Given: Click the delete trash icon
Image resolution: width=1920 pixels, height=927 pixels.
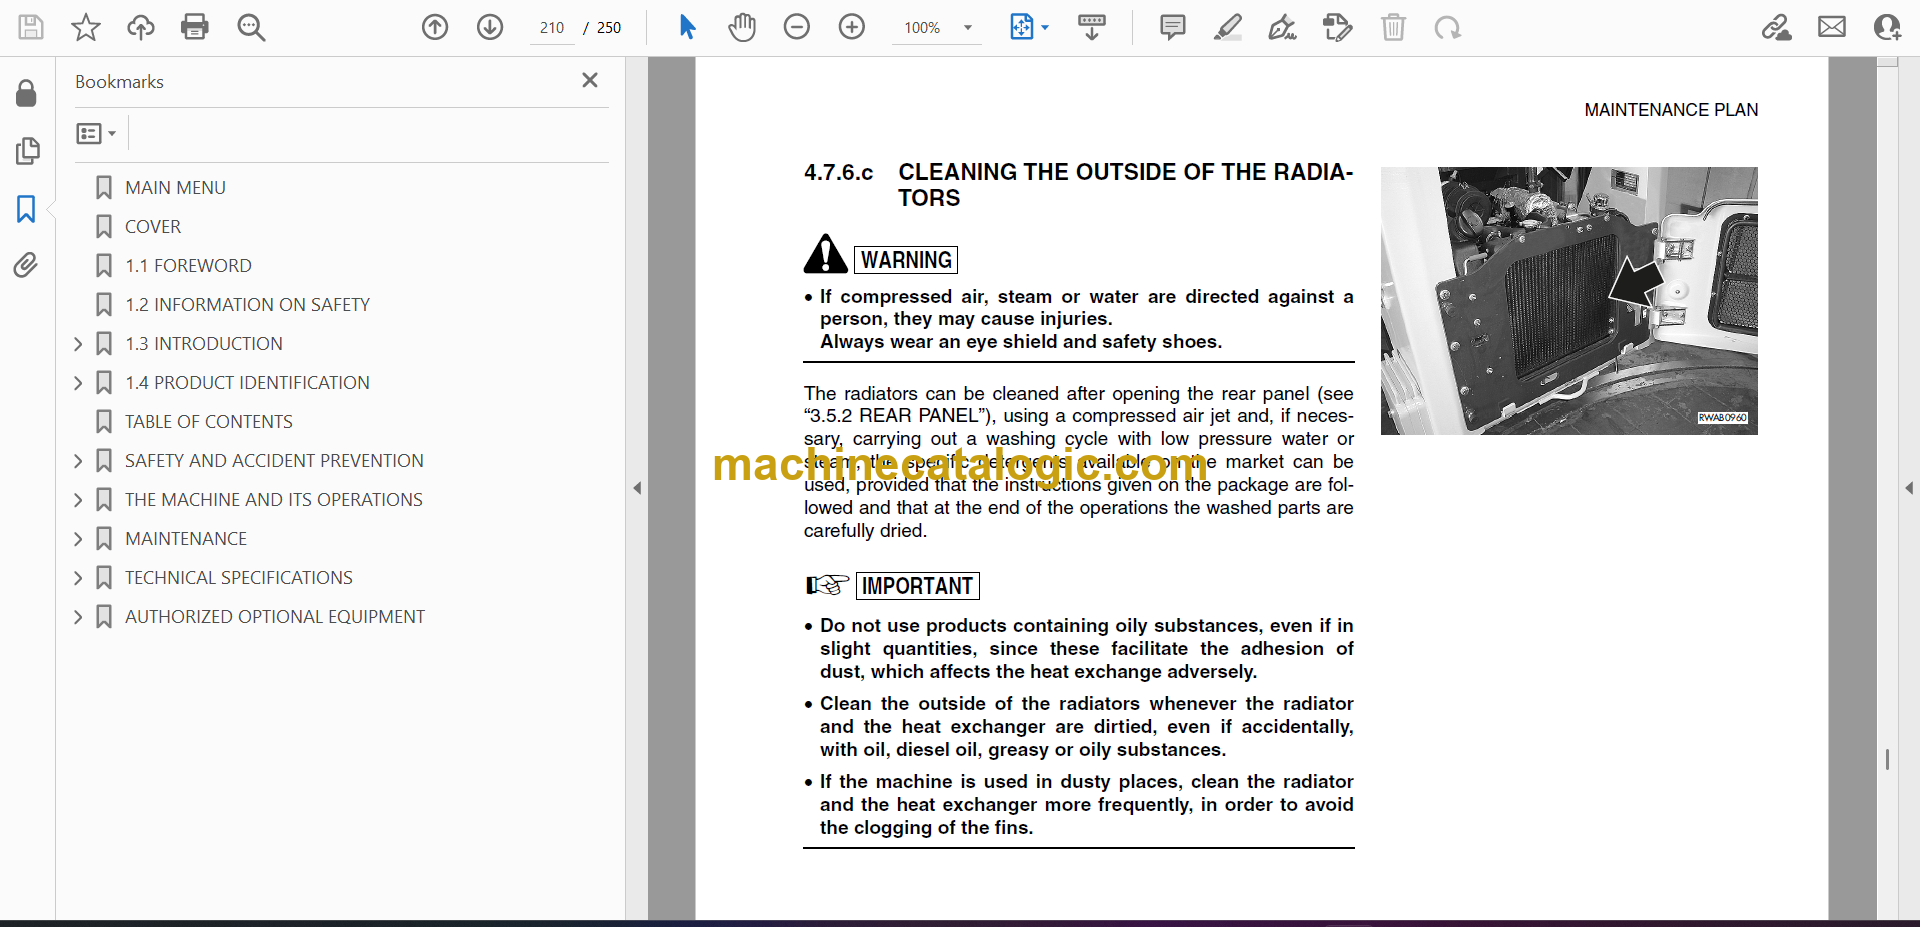Looking at the screenshot, I should [1393, 27].
